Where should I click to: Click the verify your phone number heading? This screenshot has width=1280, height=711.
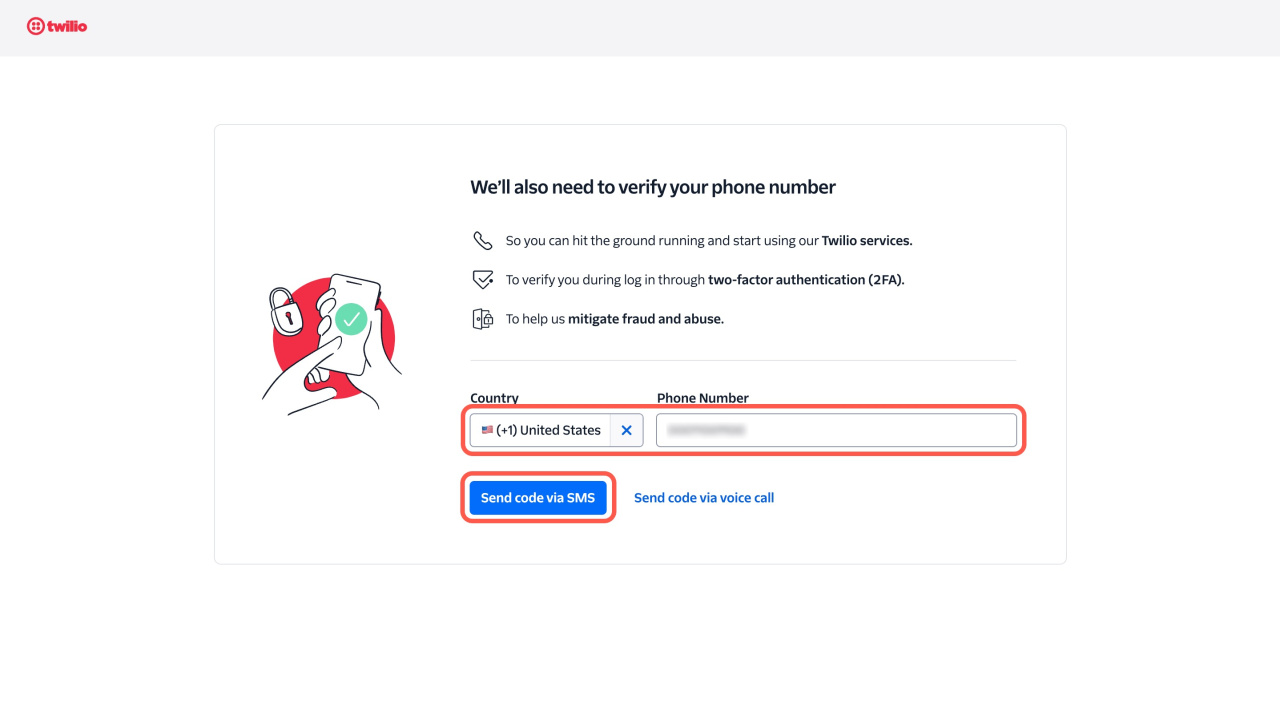[x=653, y=187]
